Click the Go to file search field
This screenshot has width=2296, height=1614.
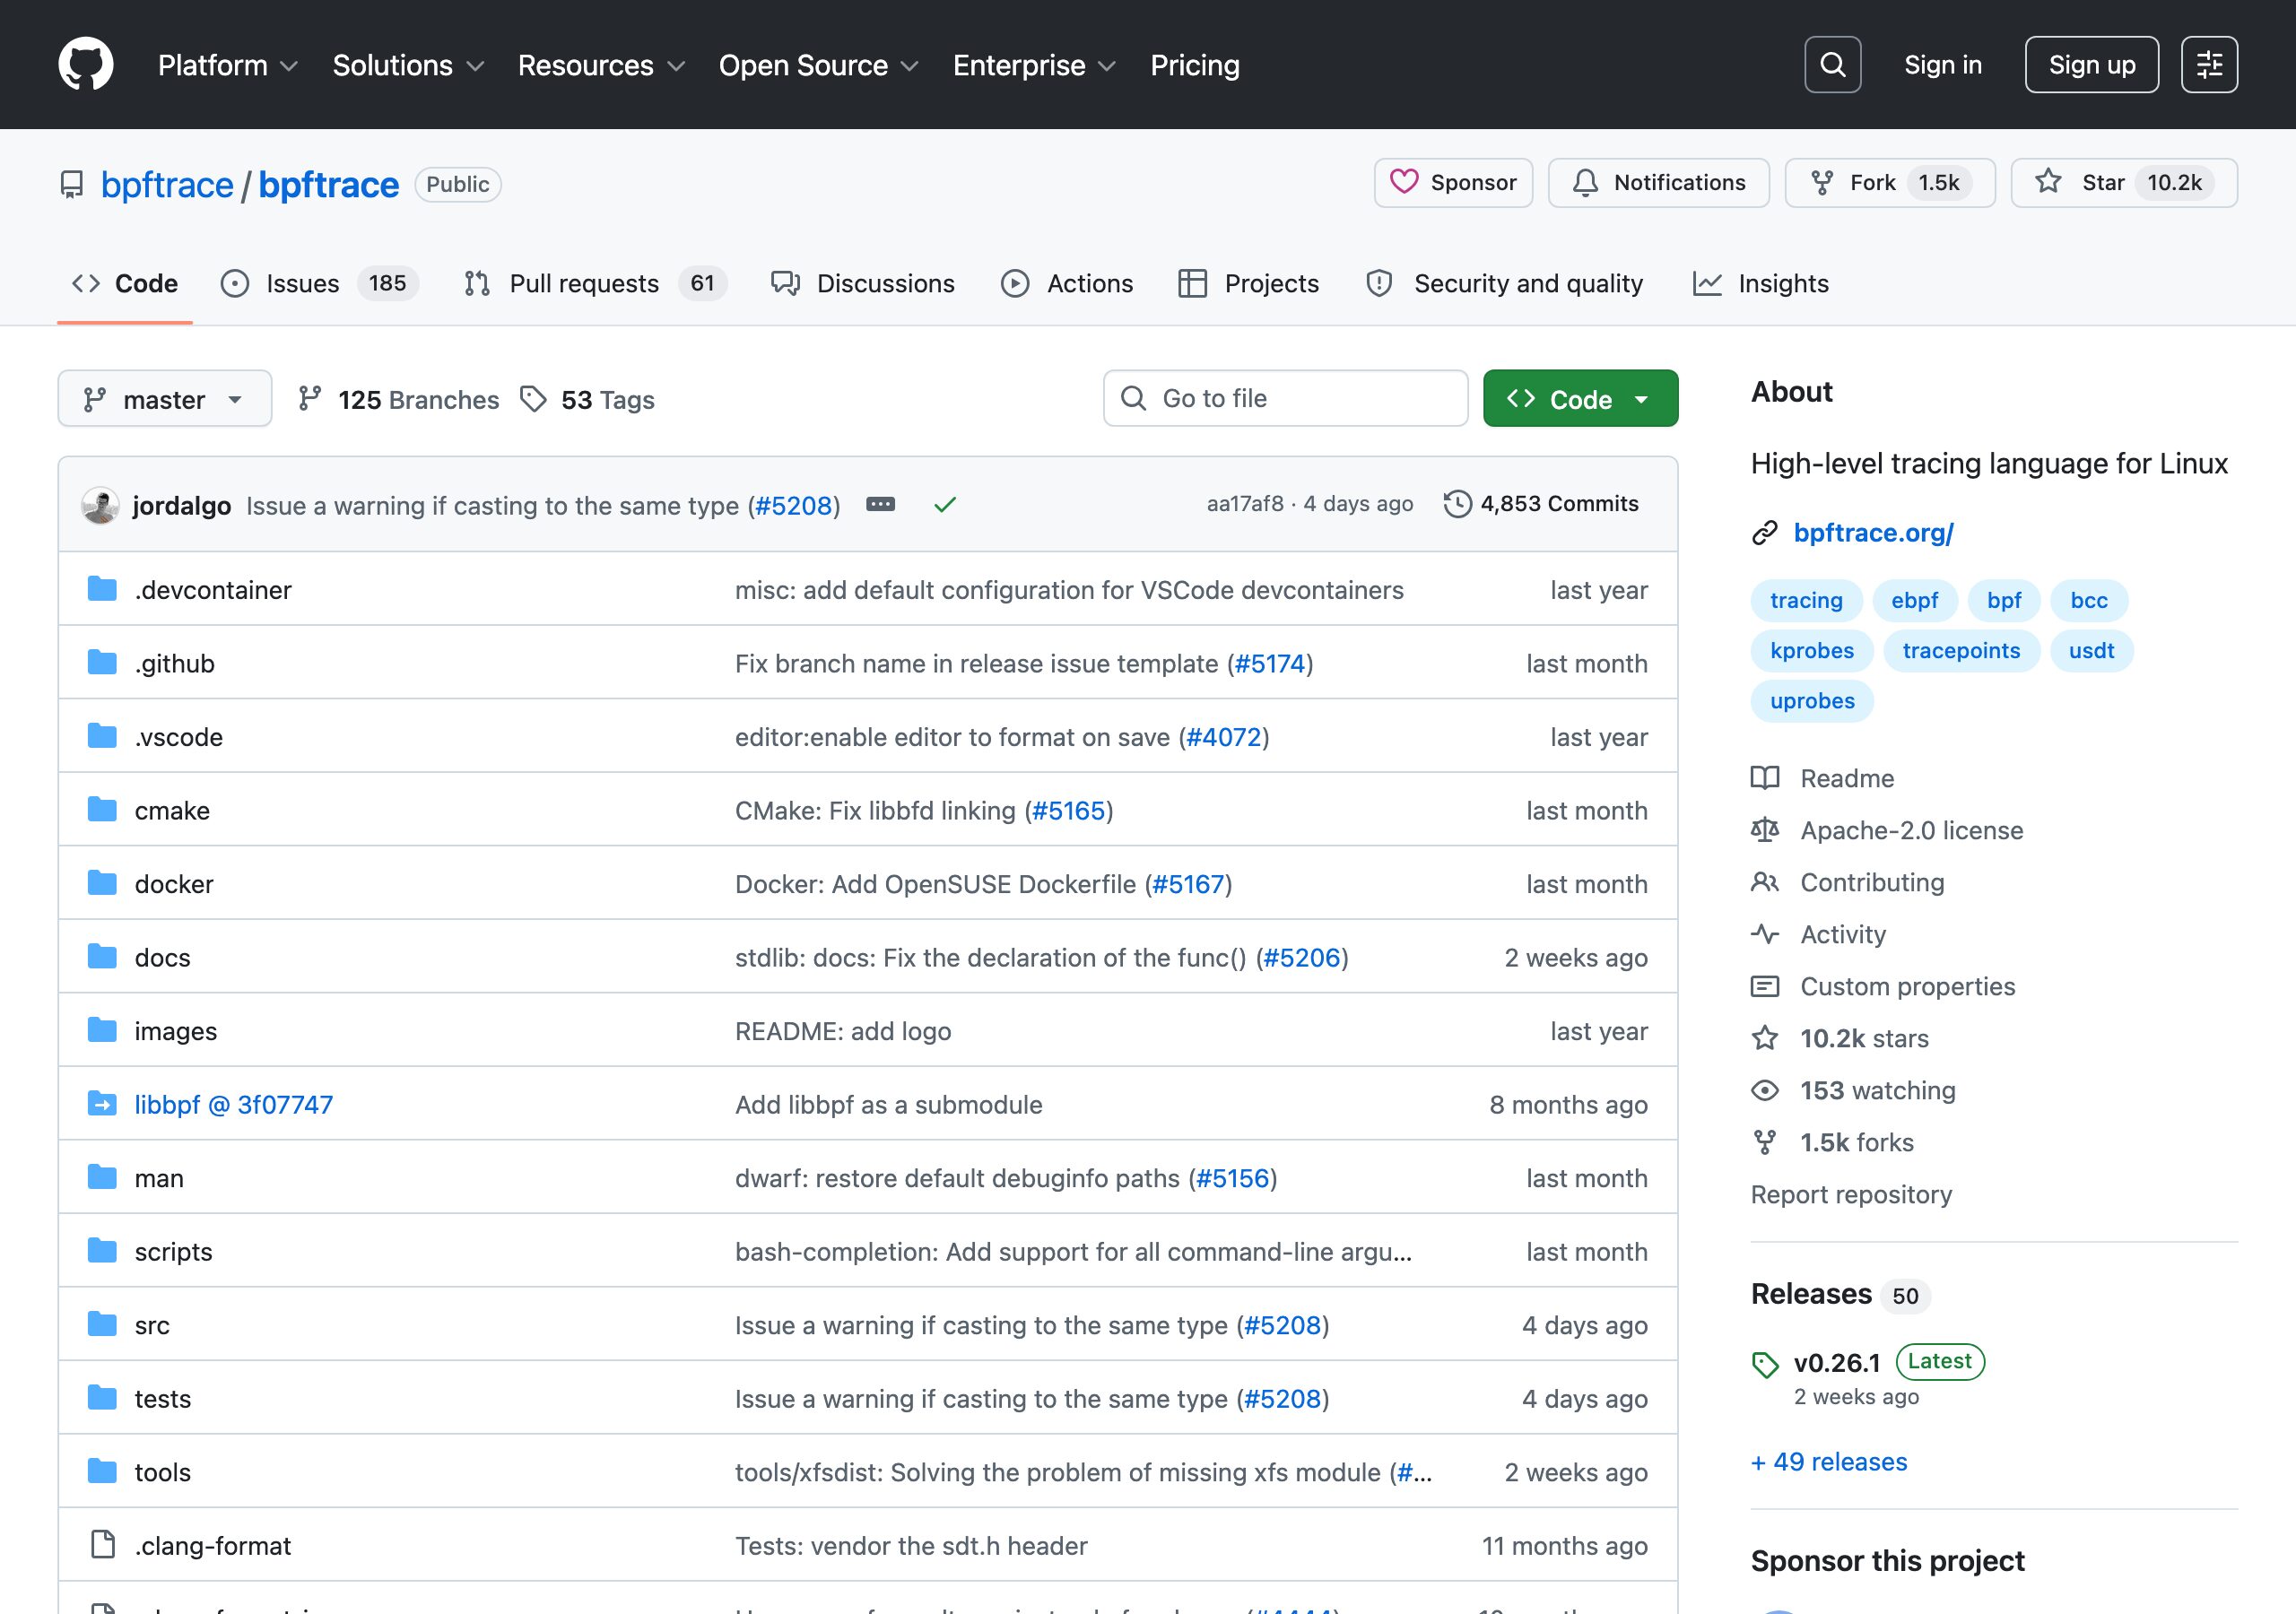pos(1285,399)
